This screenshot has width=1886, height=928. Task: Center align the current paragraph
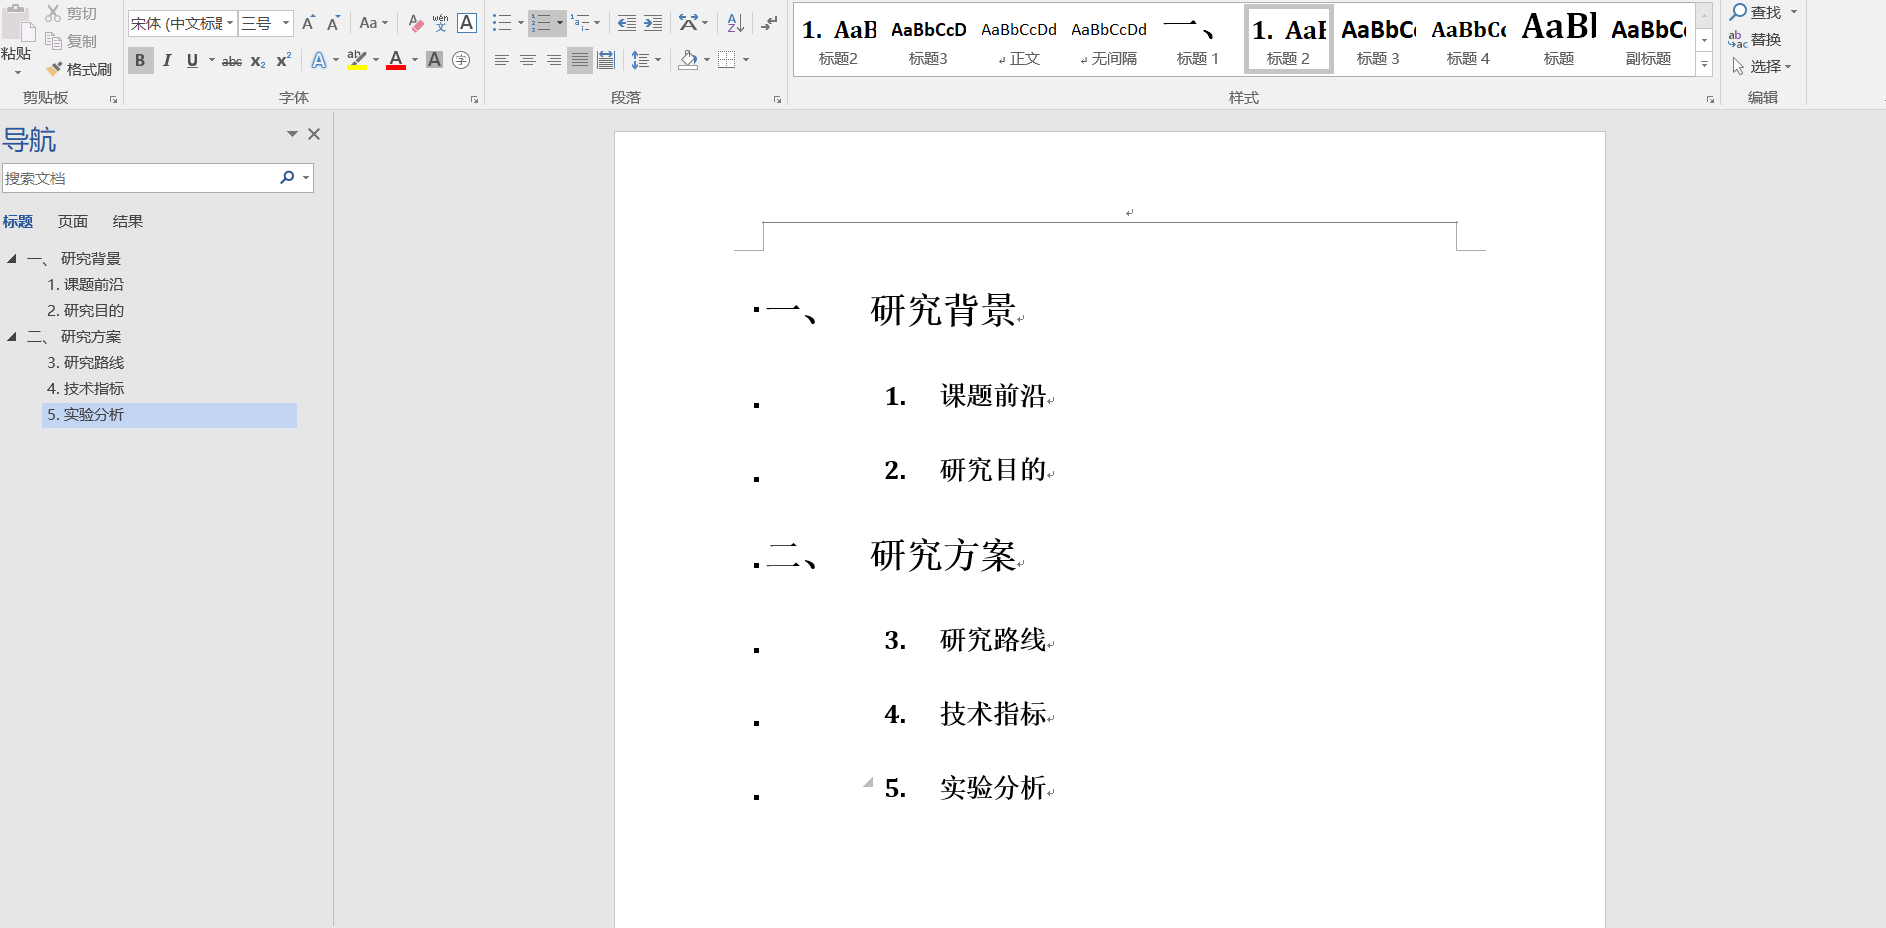tap(528, 60)
